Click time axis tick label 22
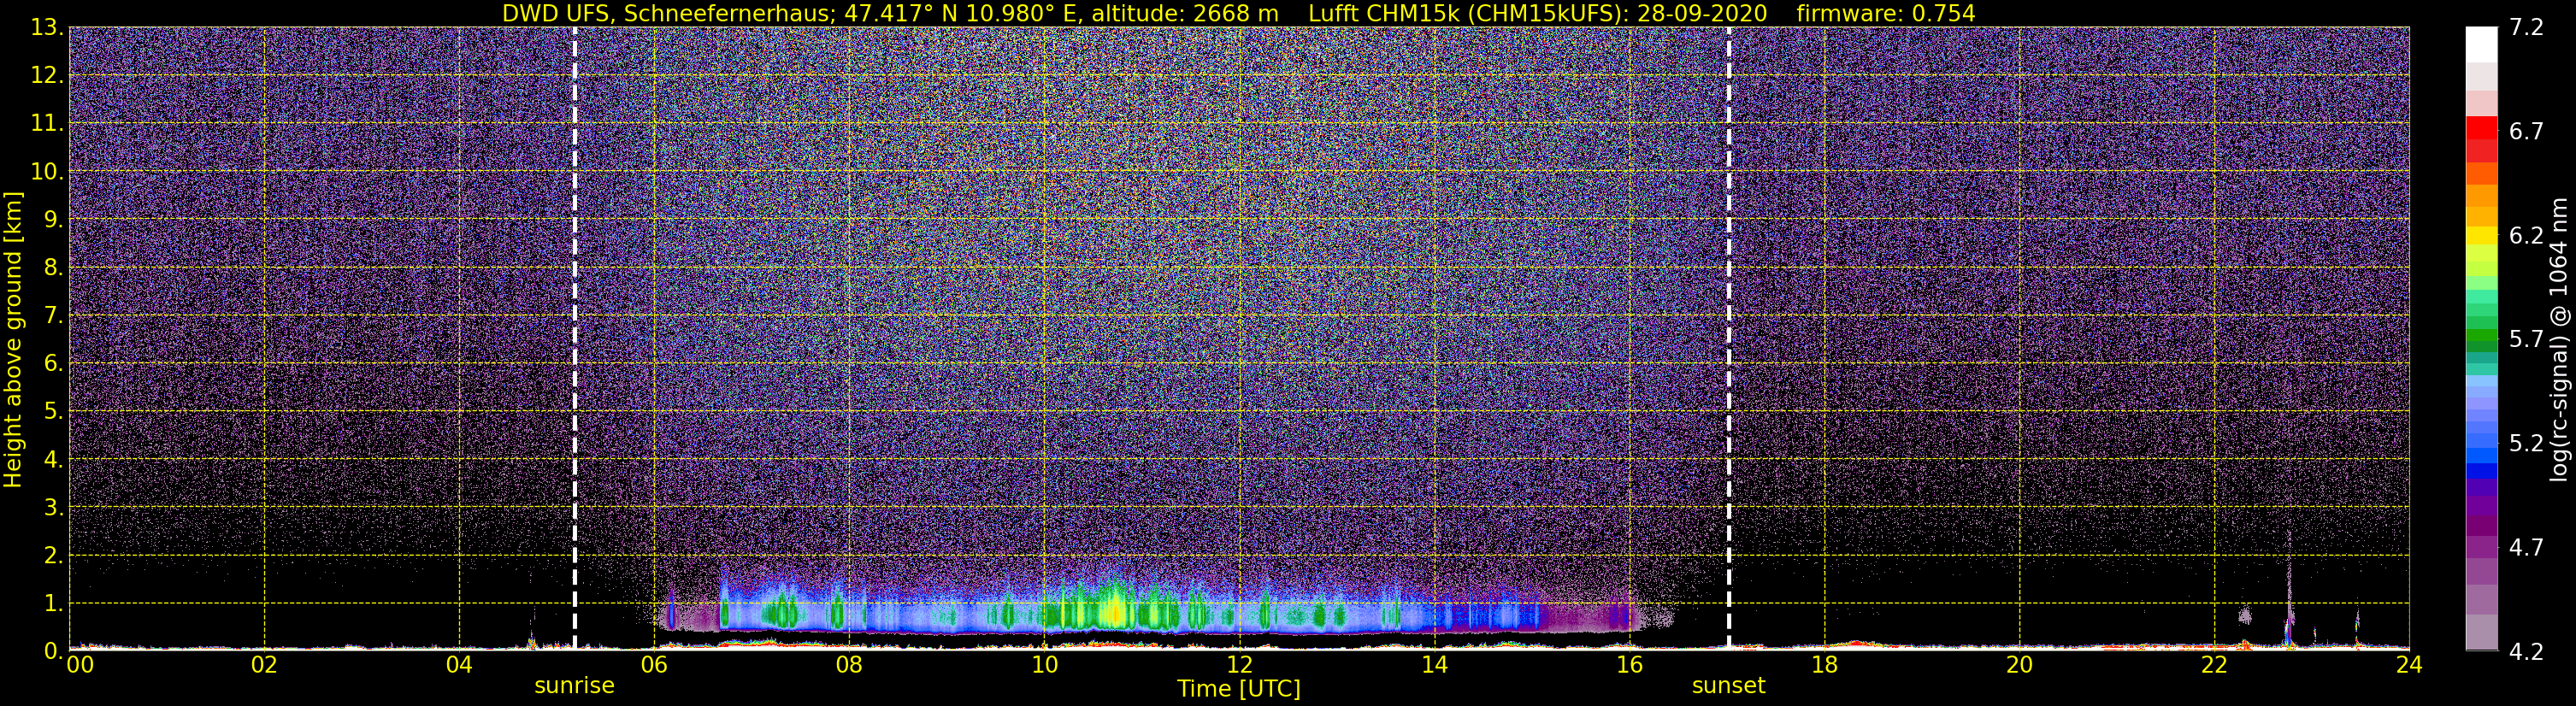2576x706 pixels. click(x=2214, y=665)
